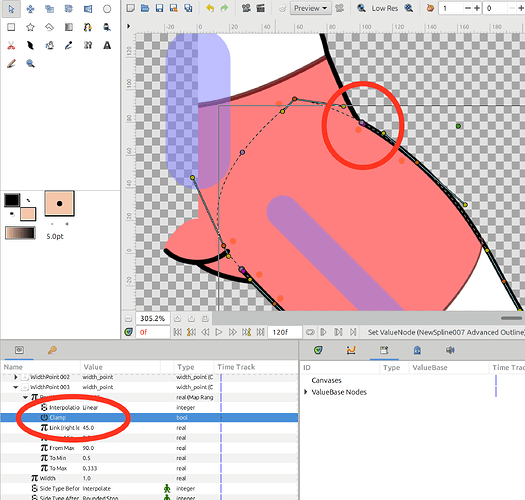The height and width of the screenshot is (500, 525).
Task: Select the Star tool
Action: 30,27
